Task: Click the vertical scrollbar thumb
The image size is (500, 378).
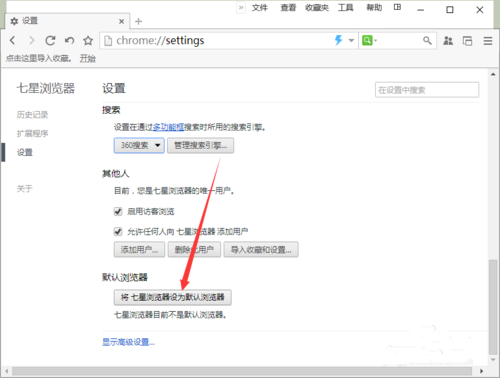Action: (493, 307)
